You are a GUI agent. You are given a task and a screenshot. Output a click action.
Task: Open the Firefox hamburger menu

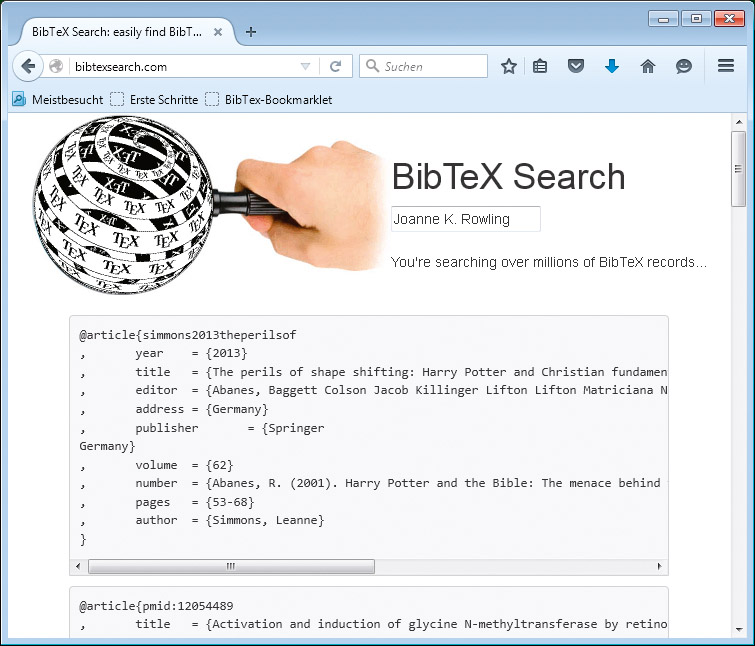pos(726,67)
